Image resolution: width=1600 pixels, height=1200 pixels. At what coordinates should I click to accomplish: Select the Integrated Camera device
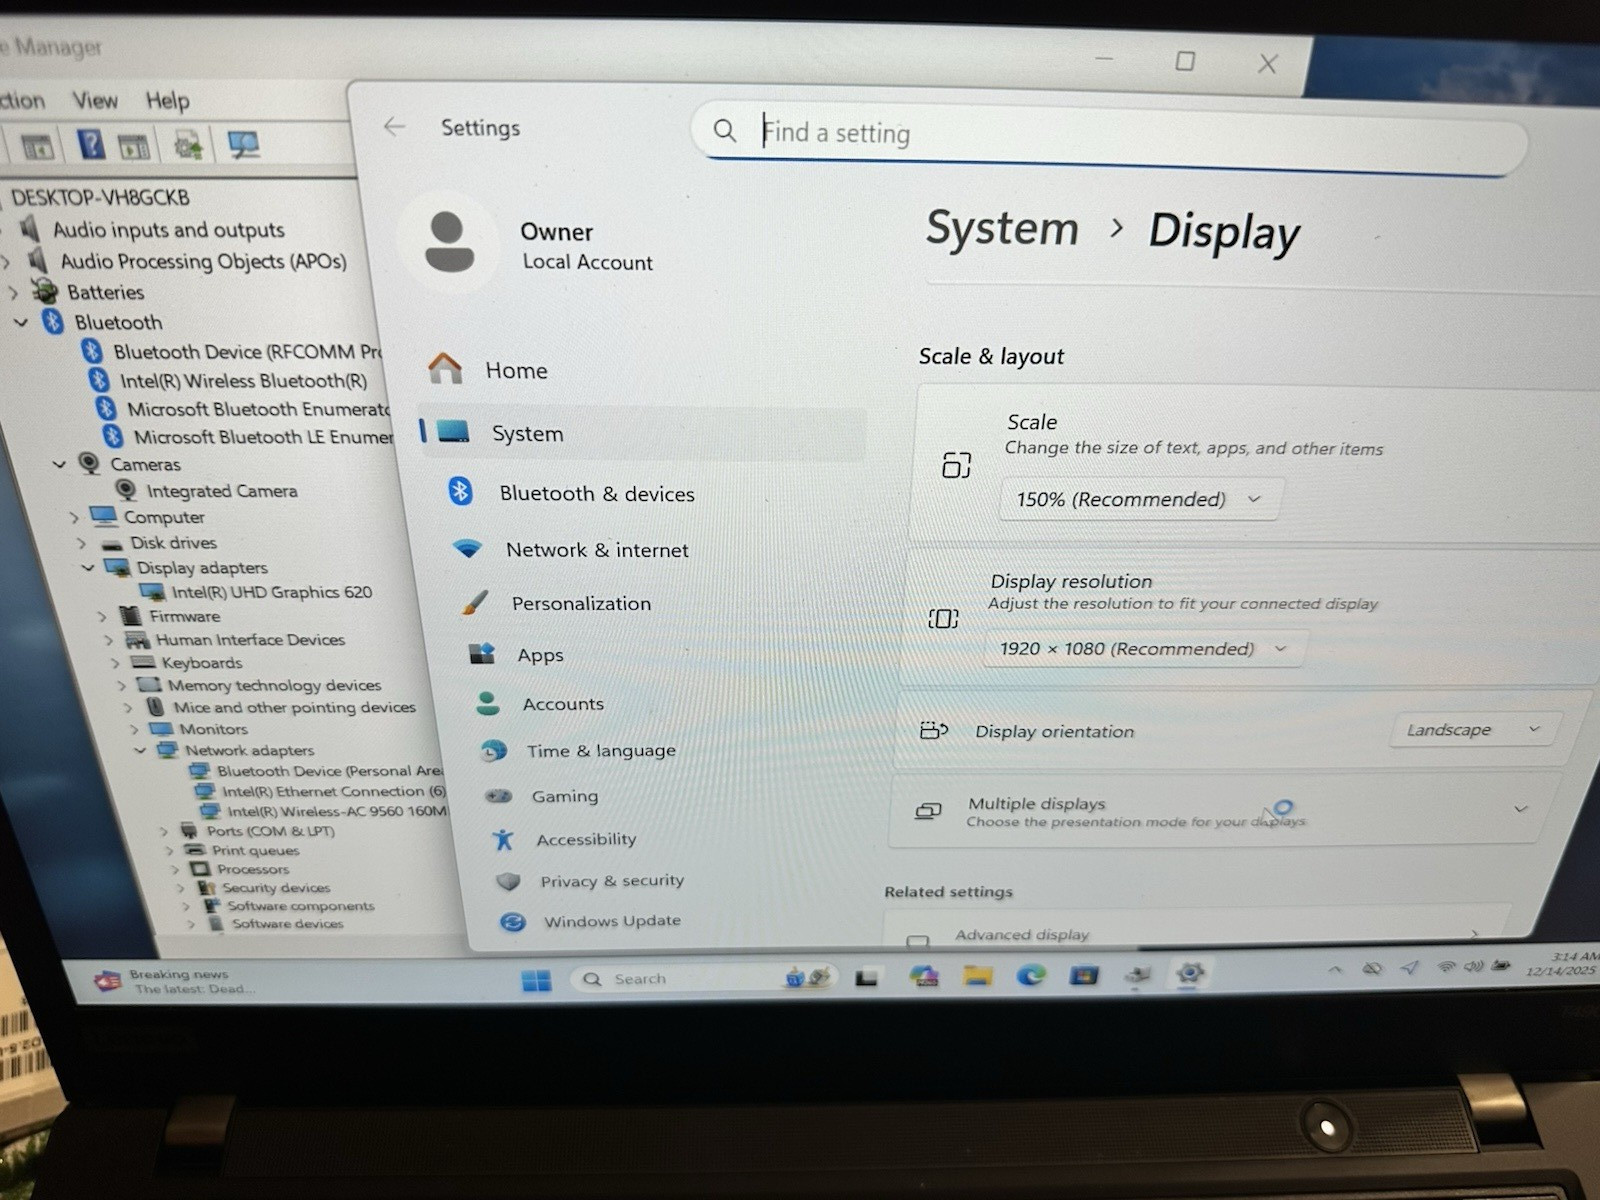tap(221, 491)
